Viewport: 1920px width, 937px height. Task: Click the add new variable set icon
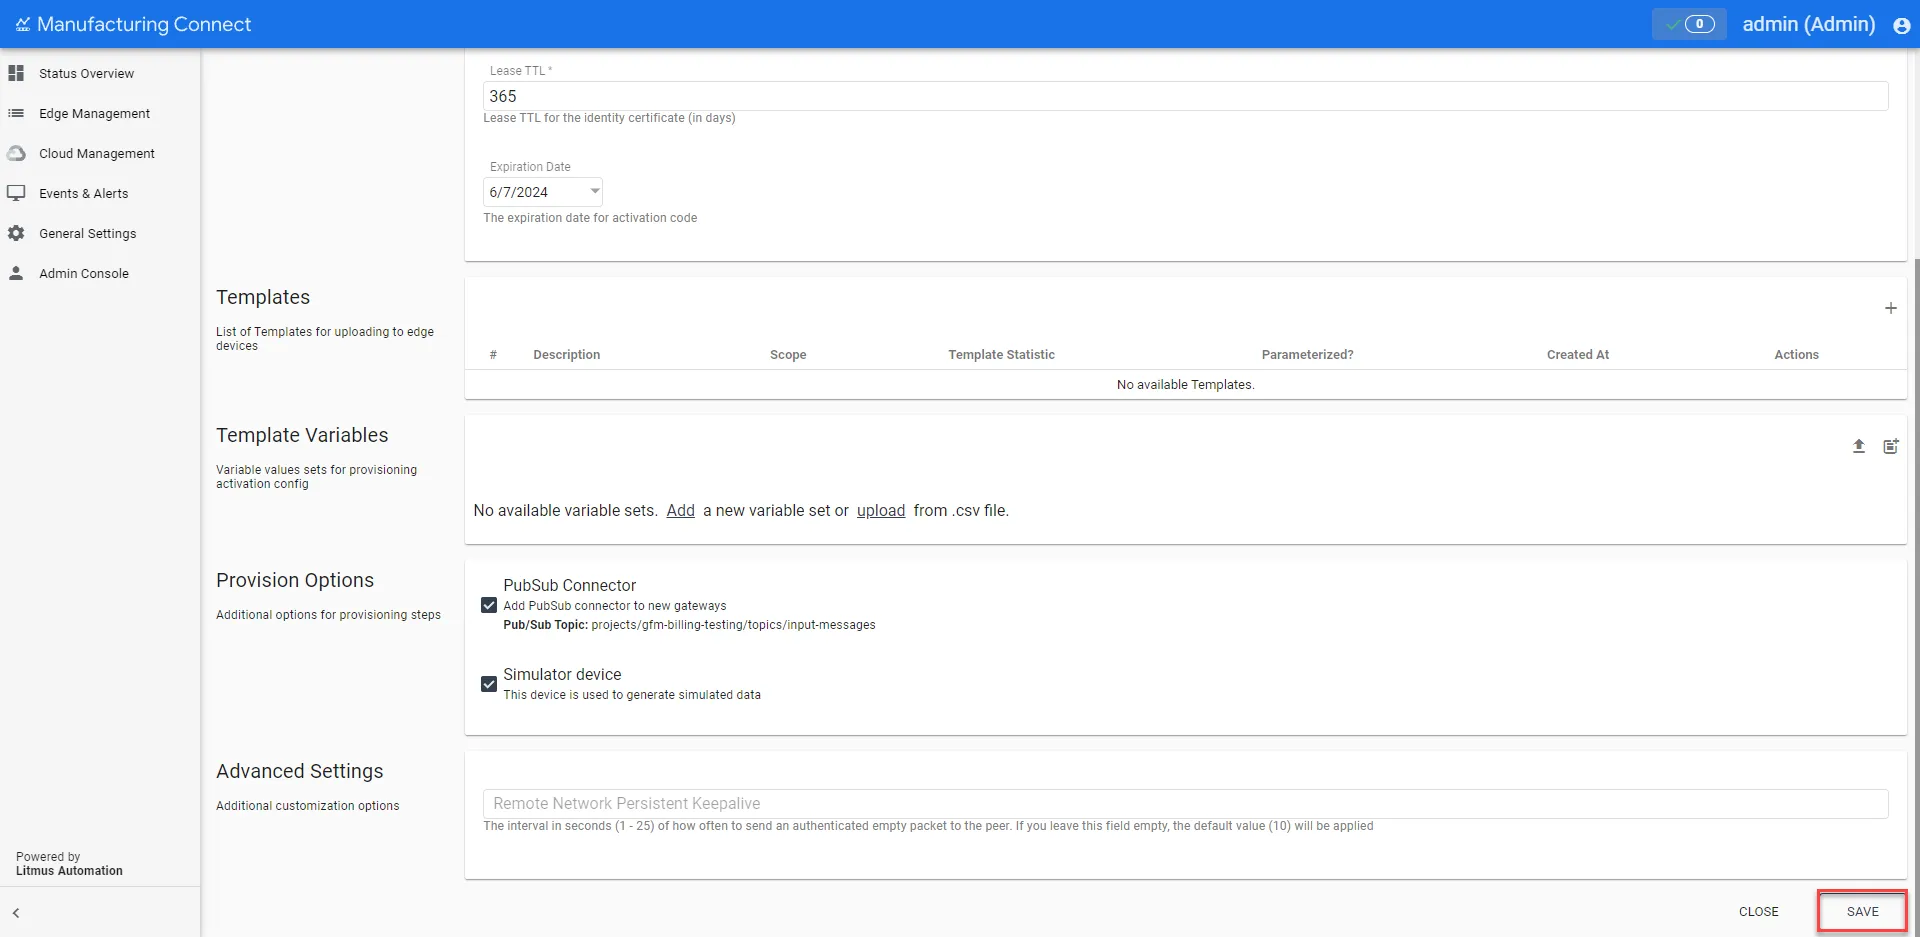click(1890, 446)
